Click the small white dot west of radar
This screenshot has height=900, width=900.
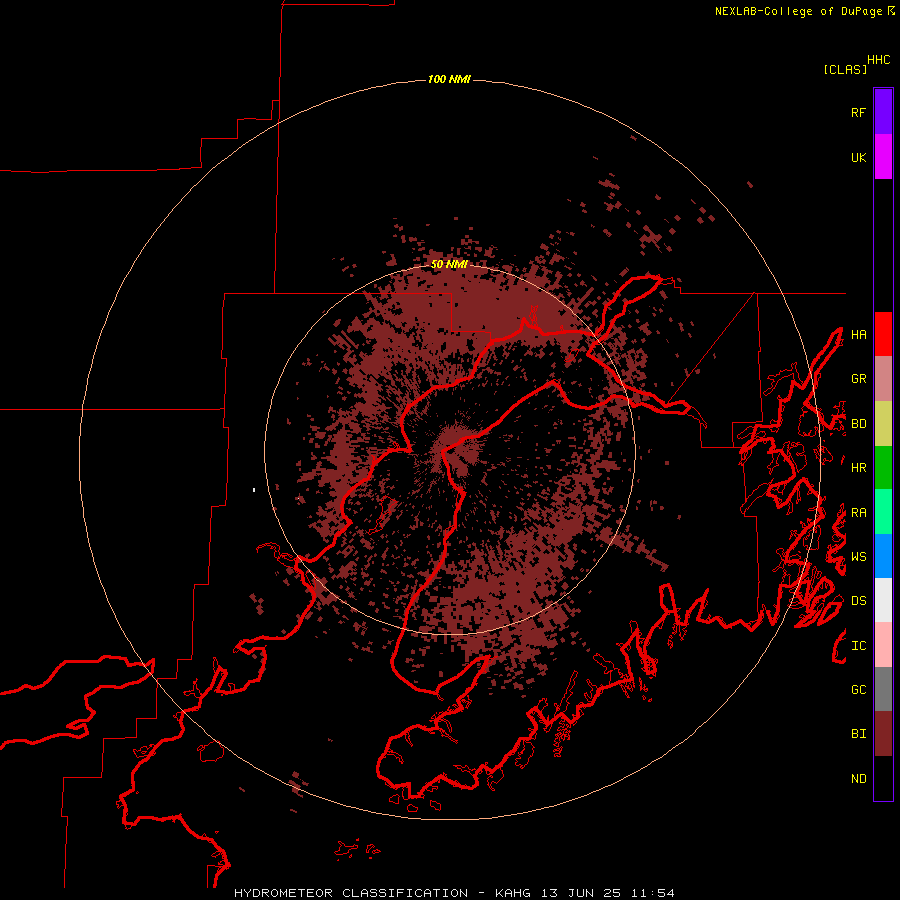tap(254, 490)
